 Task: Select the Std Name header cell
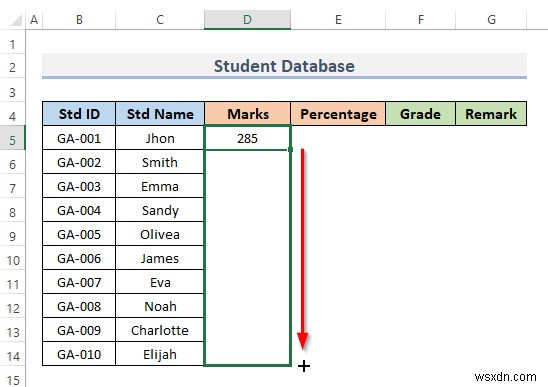coord(160,114)
